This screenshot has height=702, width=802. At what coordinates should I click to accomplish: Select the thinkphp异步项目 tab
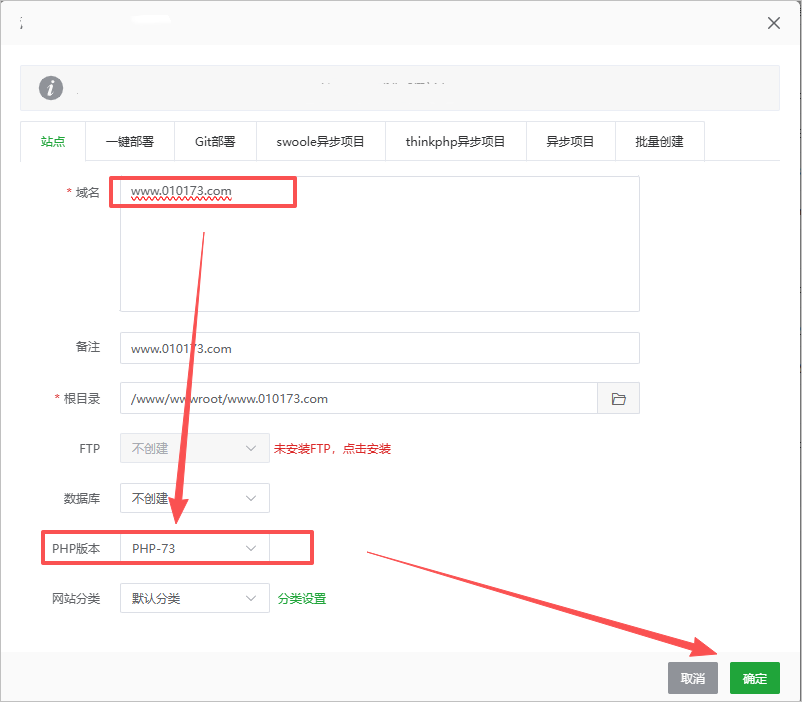455,142
